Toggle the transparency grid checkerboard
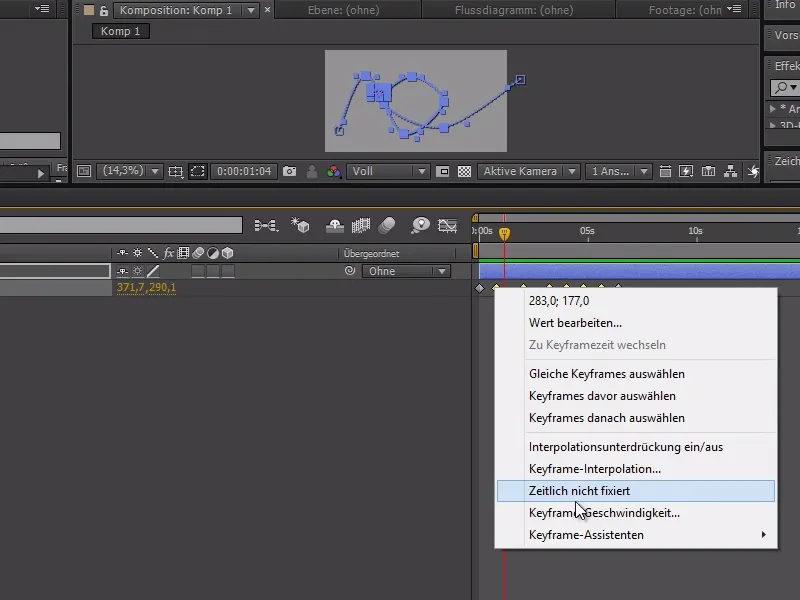This screenshot has width=800, height=600. click(464, 171)
